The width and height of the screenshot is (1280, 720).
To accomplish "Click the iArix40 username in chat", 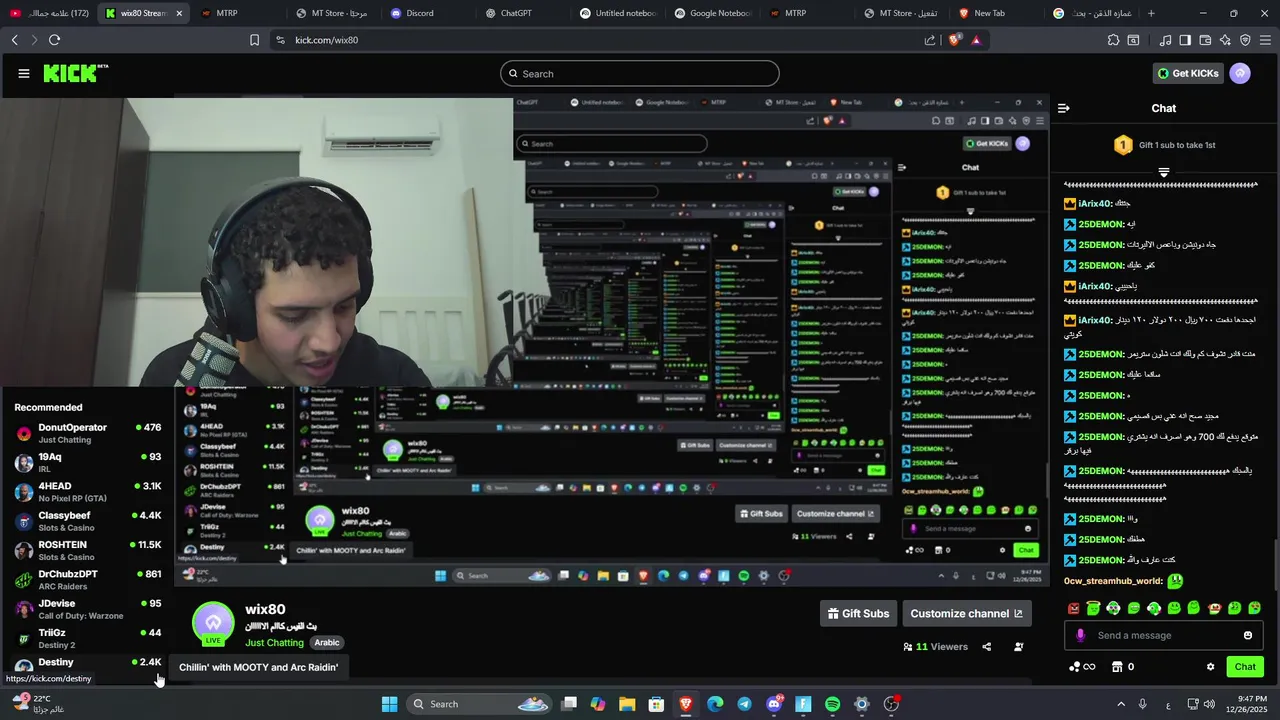I will pos(1095,204).
